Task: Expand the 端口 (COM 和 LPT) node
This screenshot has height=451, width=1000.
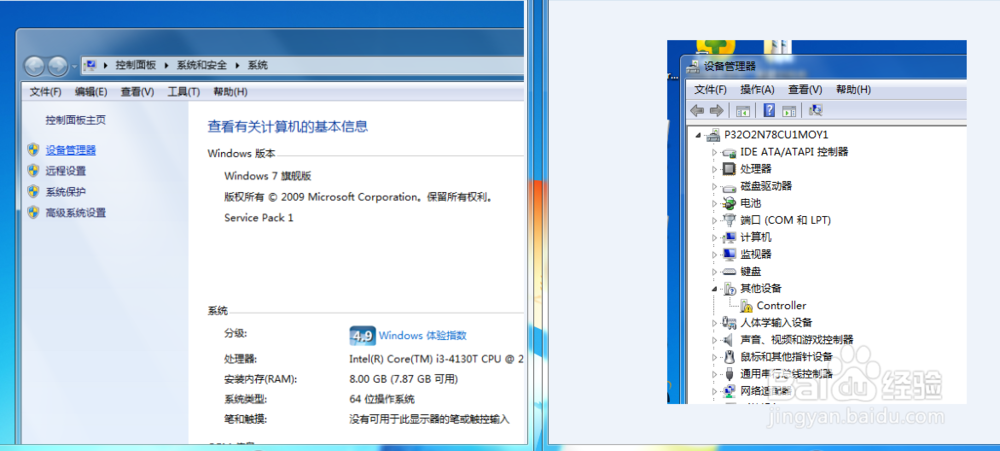Action: (x=715, y=221)
